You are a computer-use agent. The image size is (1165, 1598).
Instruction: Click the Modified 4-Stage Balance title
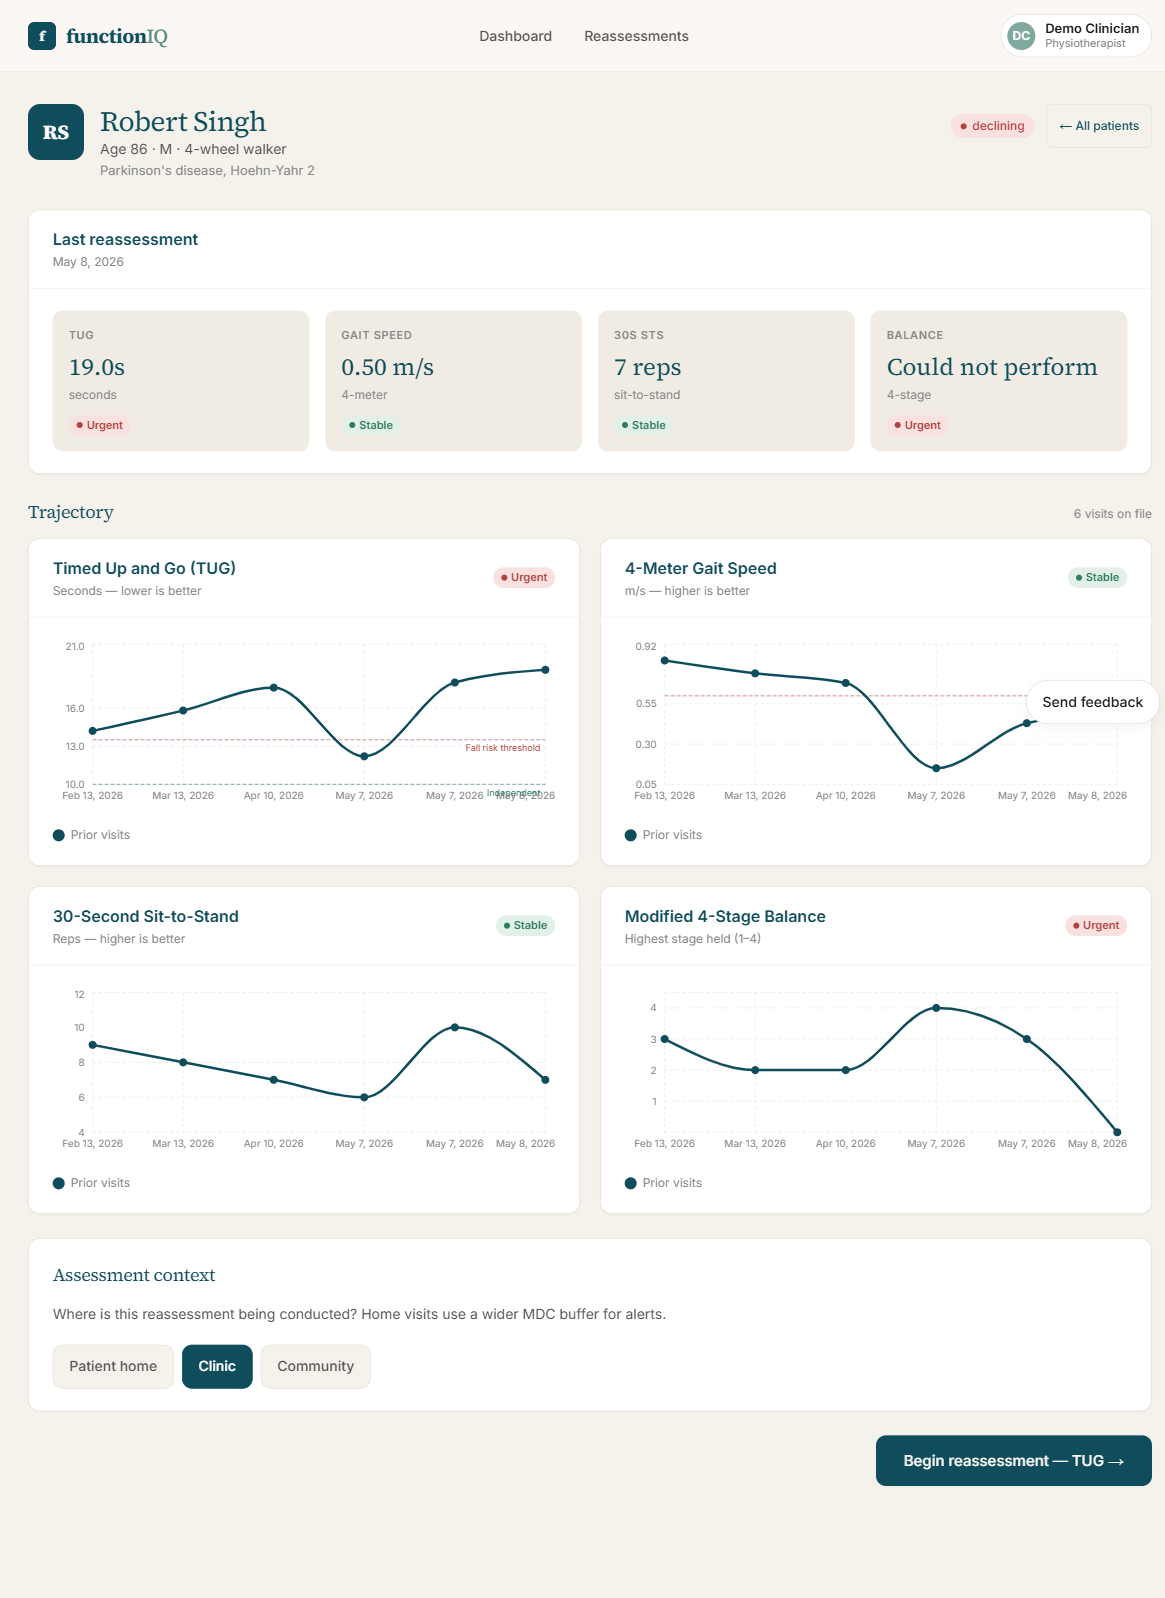tap(725, 916)
